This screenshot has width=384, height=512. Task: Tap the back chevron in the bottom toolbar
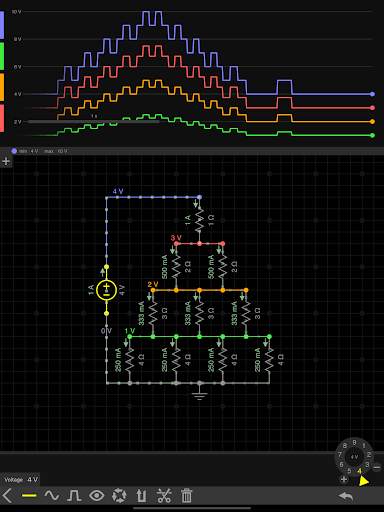tap(7, 496)
